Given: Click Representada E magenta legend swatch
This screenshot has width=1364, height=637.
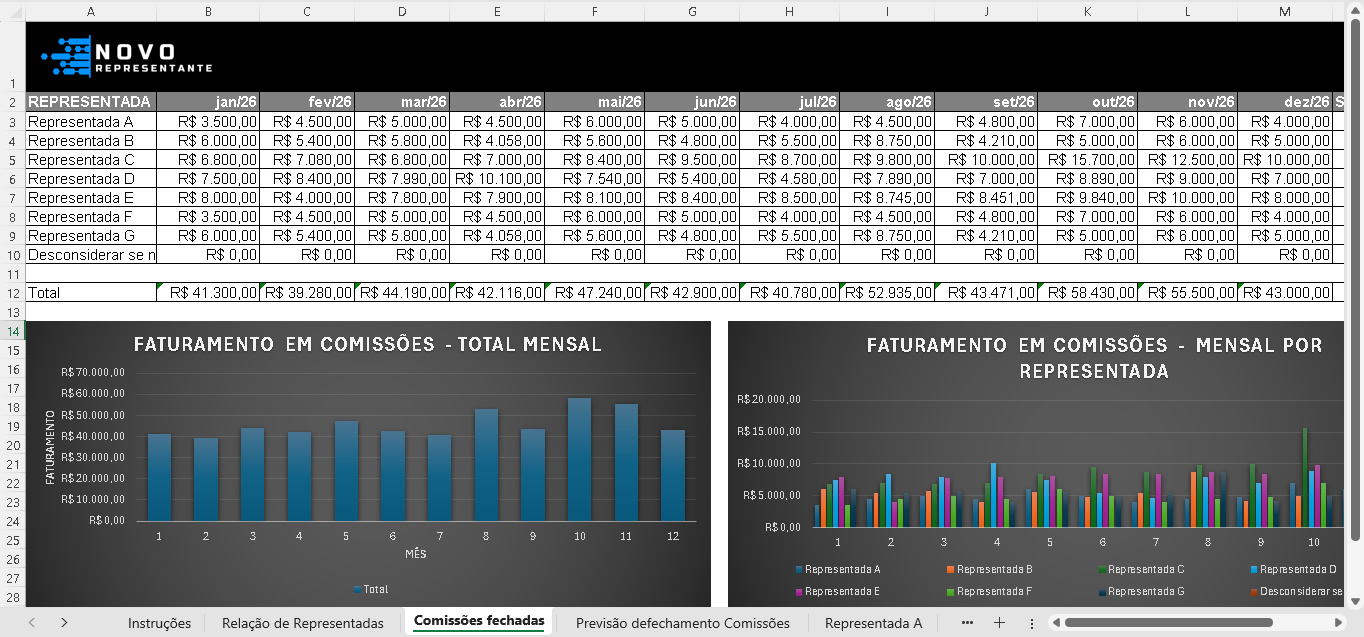Looking at the screenshot, I should [798, 592].
